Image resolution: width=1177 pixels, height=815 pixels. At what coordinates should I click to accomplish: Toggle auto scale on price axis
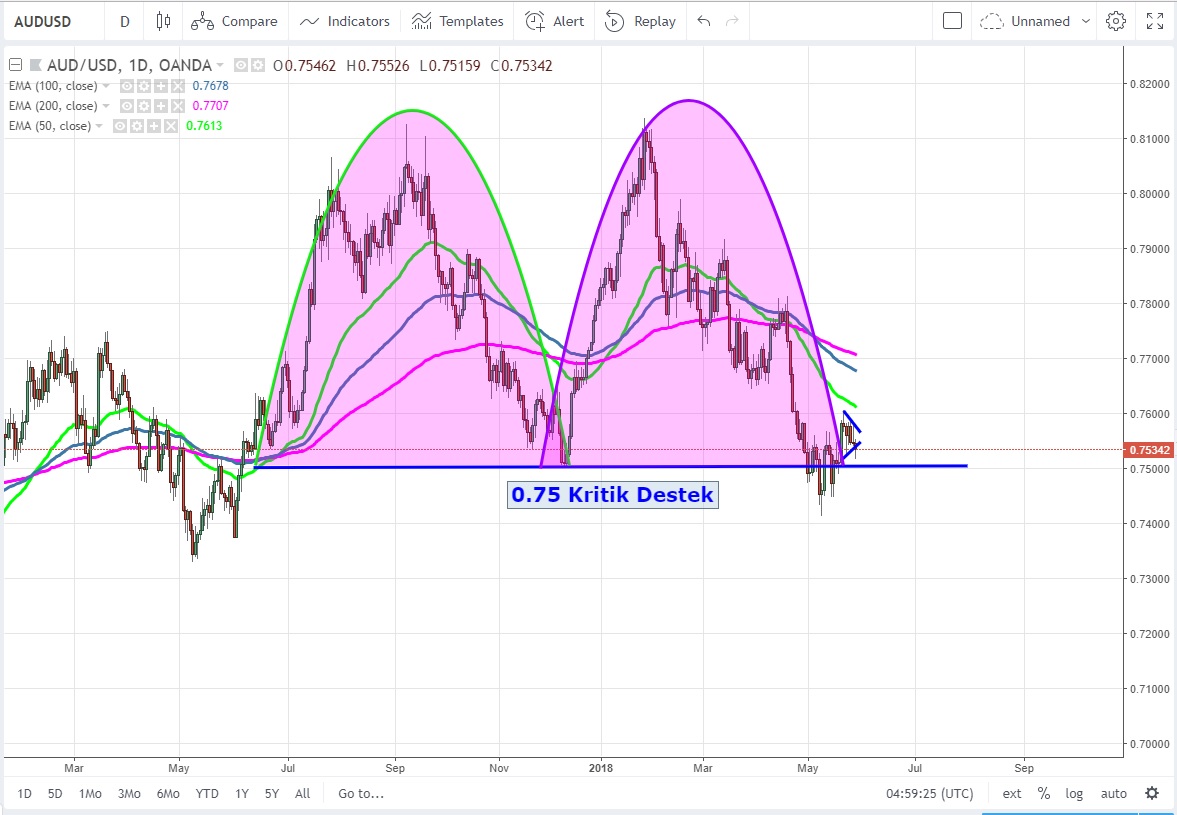click(x=1113, y=794)
